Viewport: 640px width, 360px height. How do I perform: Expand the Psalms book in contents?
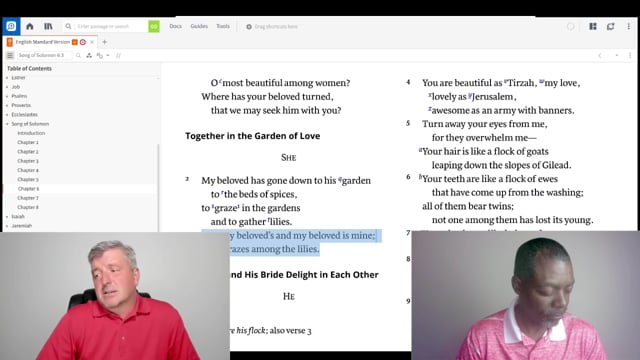(x=7, y=96)
